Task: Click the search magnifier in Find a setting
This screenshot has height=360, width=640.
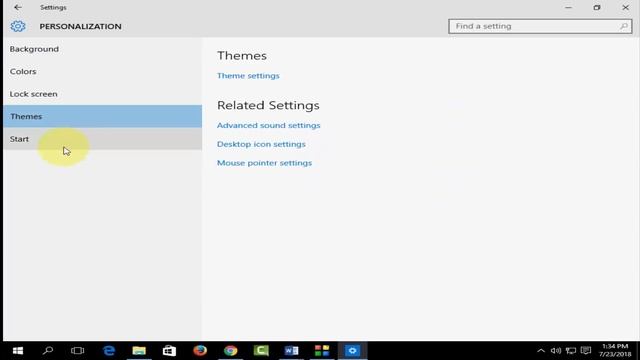Action: 623,26
